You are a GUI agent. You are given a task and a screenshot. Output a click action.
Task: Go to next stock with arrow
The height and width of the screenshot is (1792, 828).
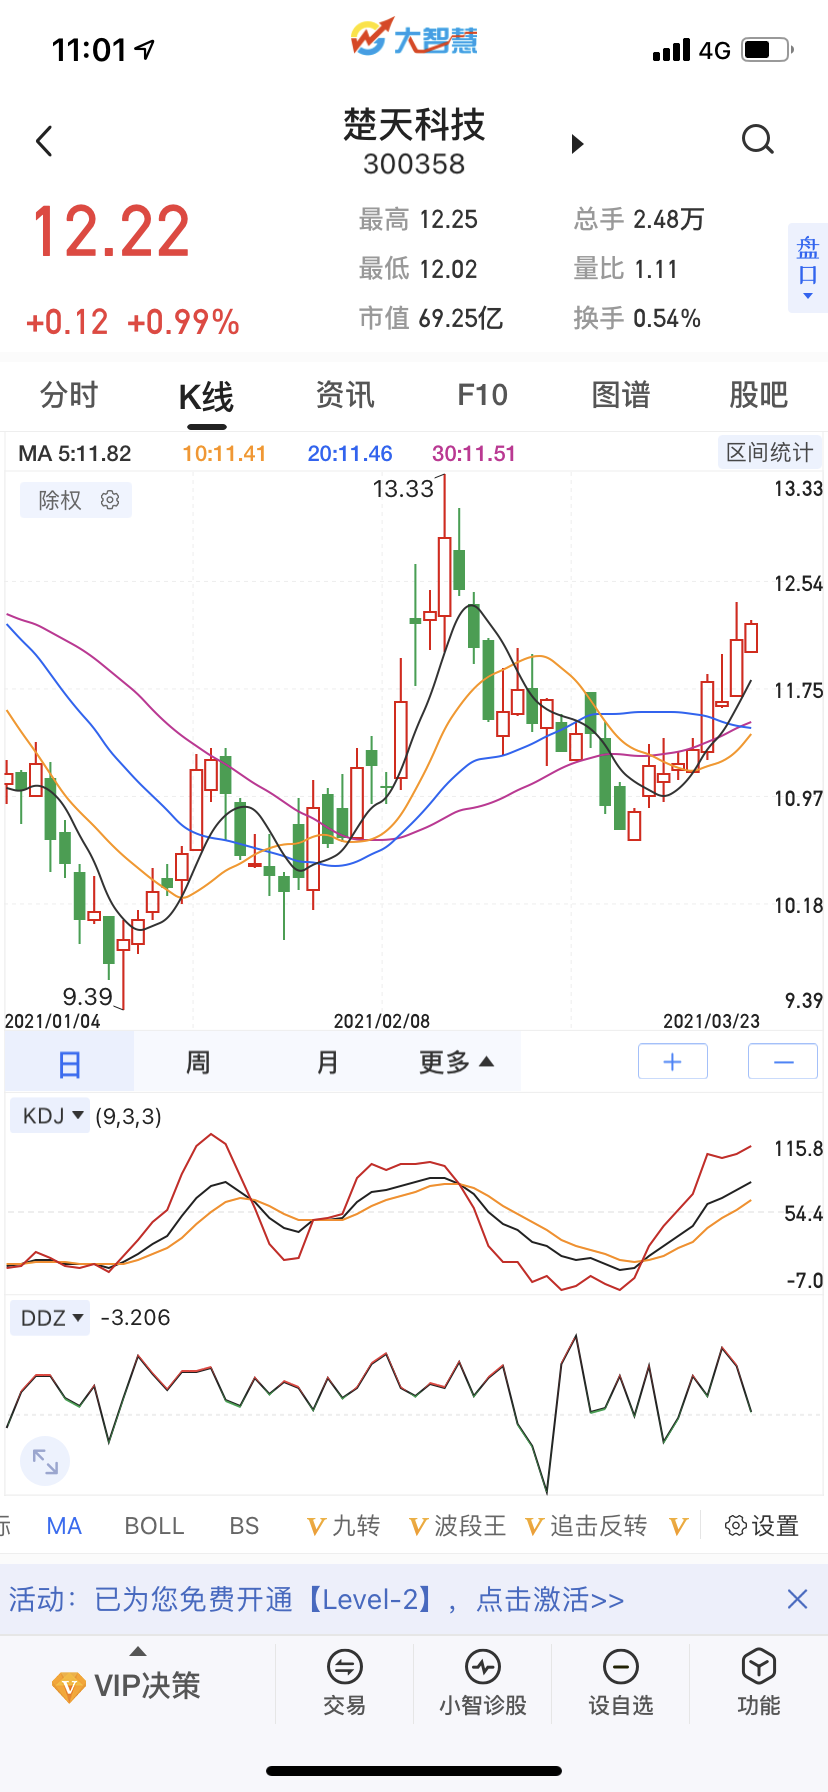tap(577, 144)
